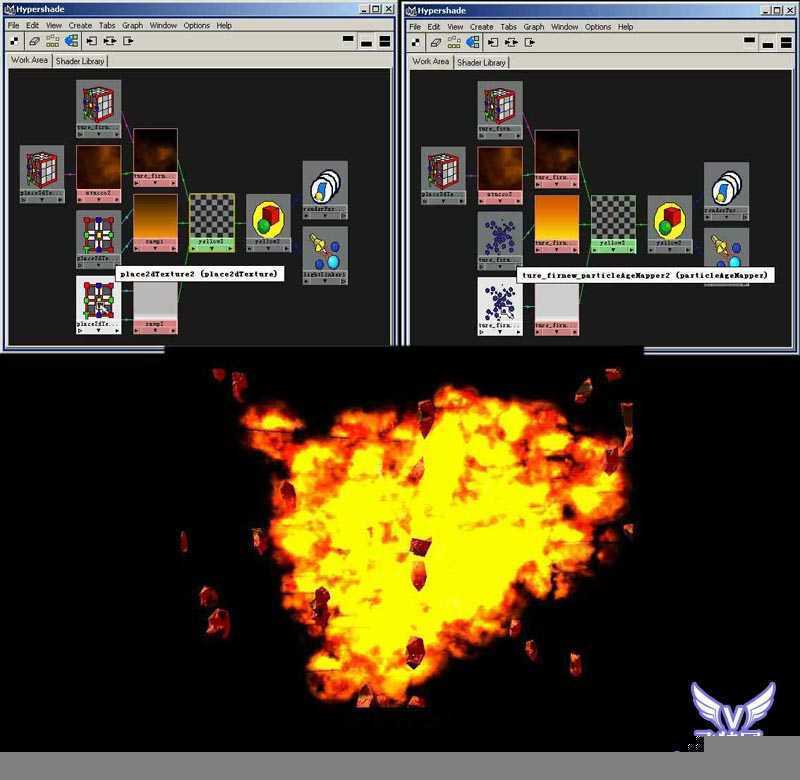Screen dimensions: 800x780
Task: Click Clear Graph eraser icon in left Hypershade
Action: (x=34, y=41)
